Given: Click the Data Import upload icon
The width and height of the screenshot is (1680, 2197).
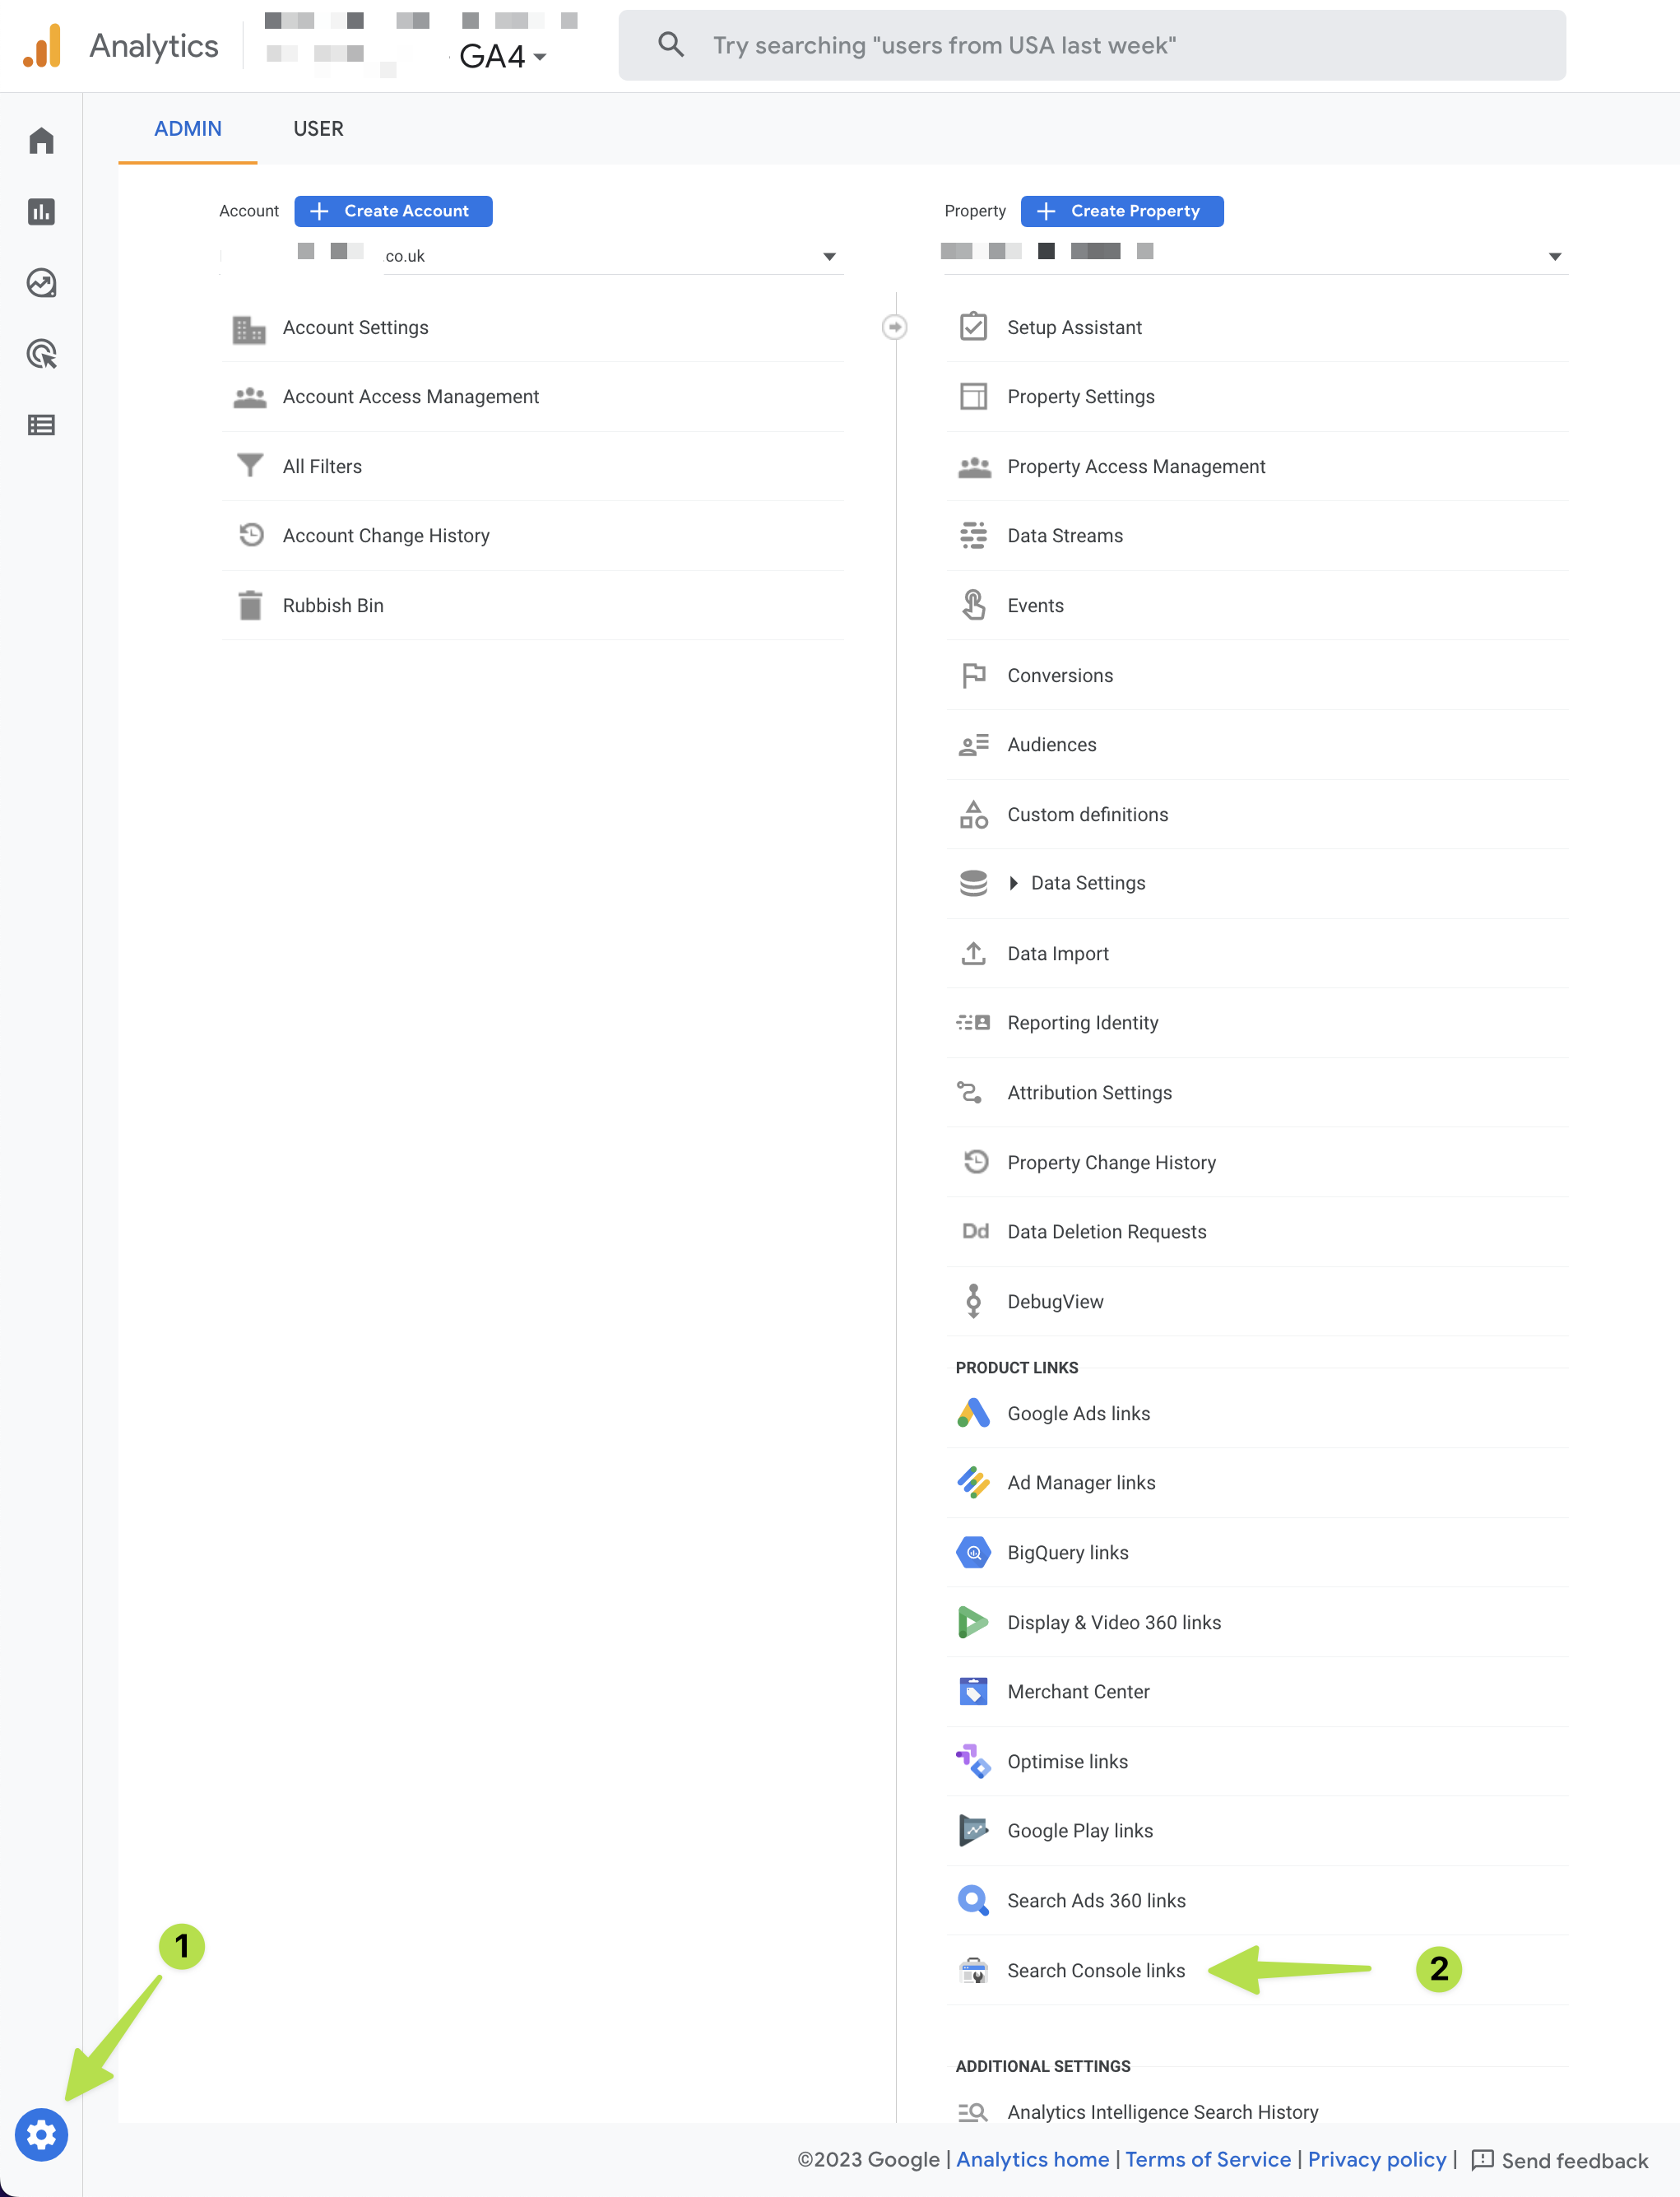Looking at the screenshot, I should [973, 953].
